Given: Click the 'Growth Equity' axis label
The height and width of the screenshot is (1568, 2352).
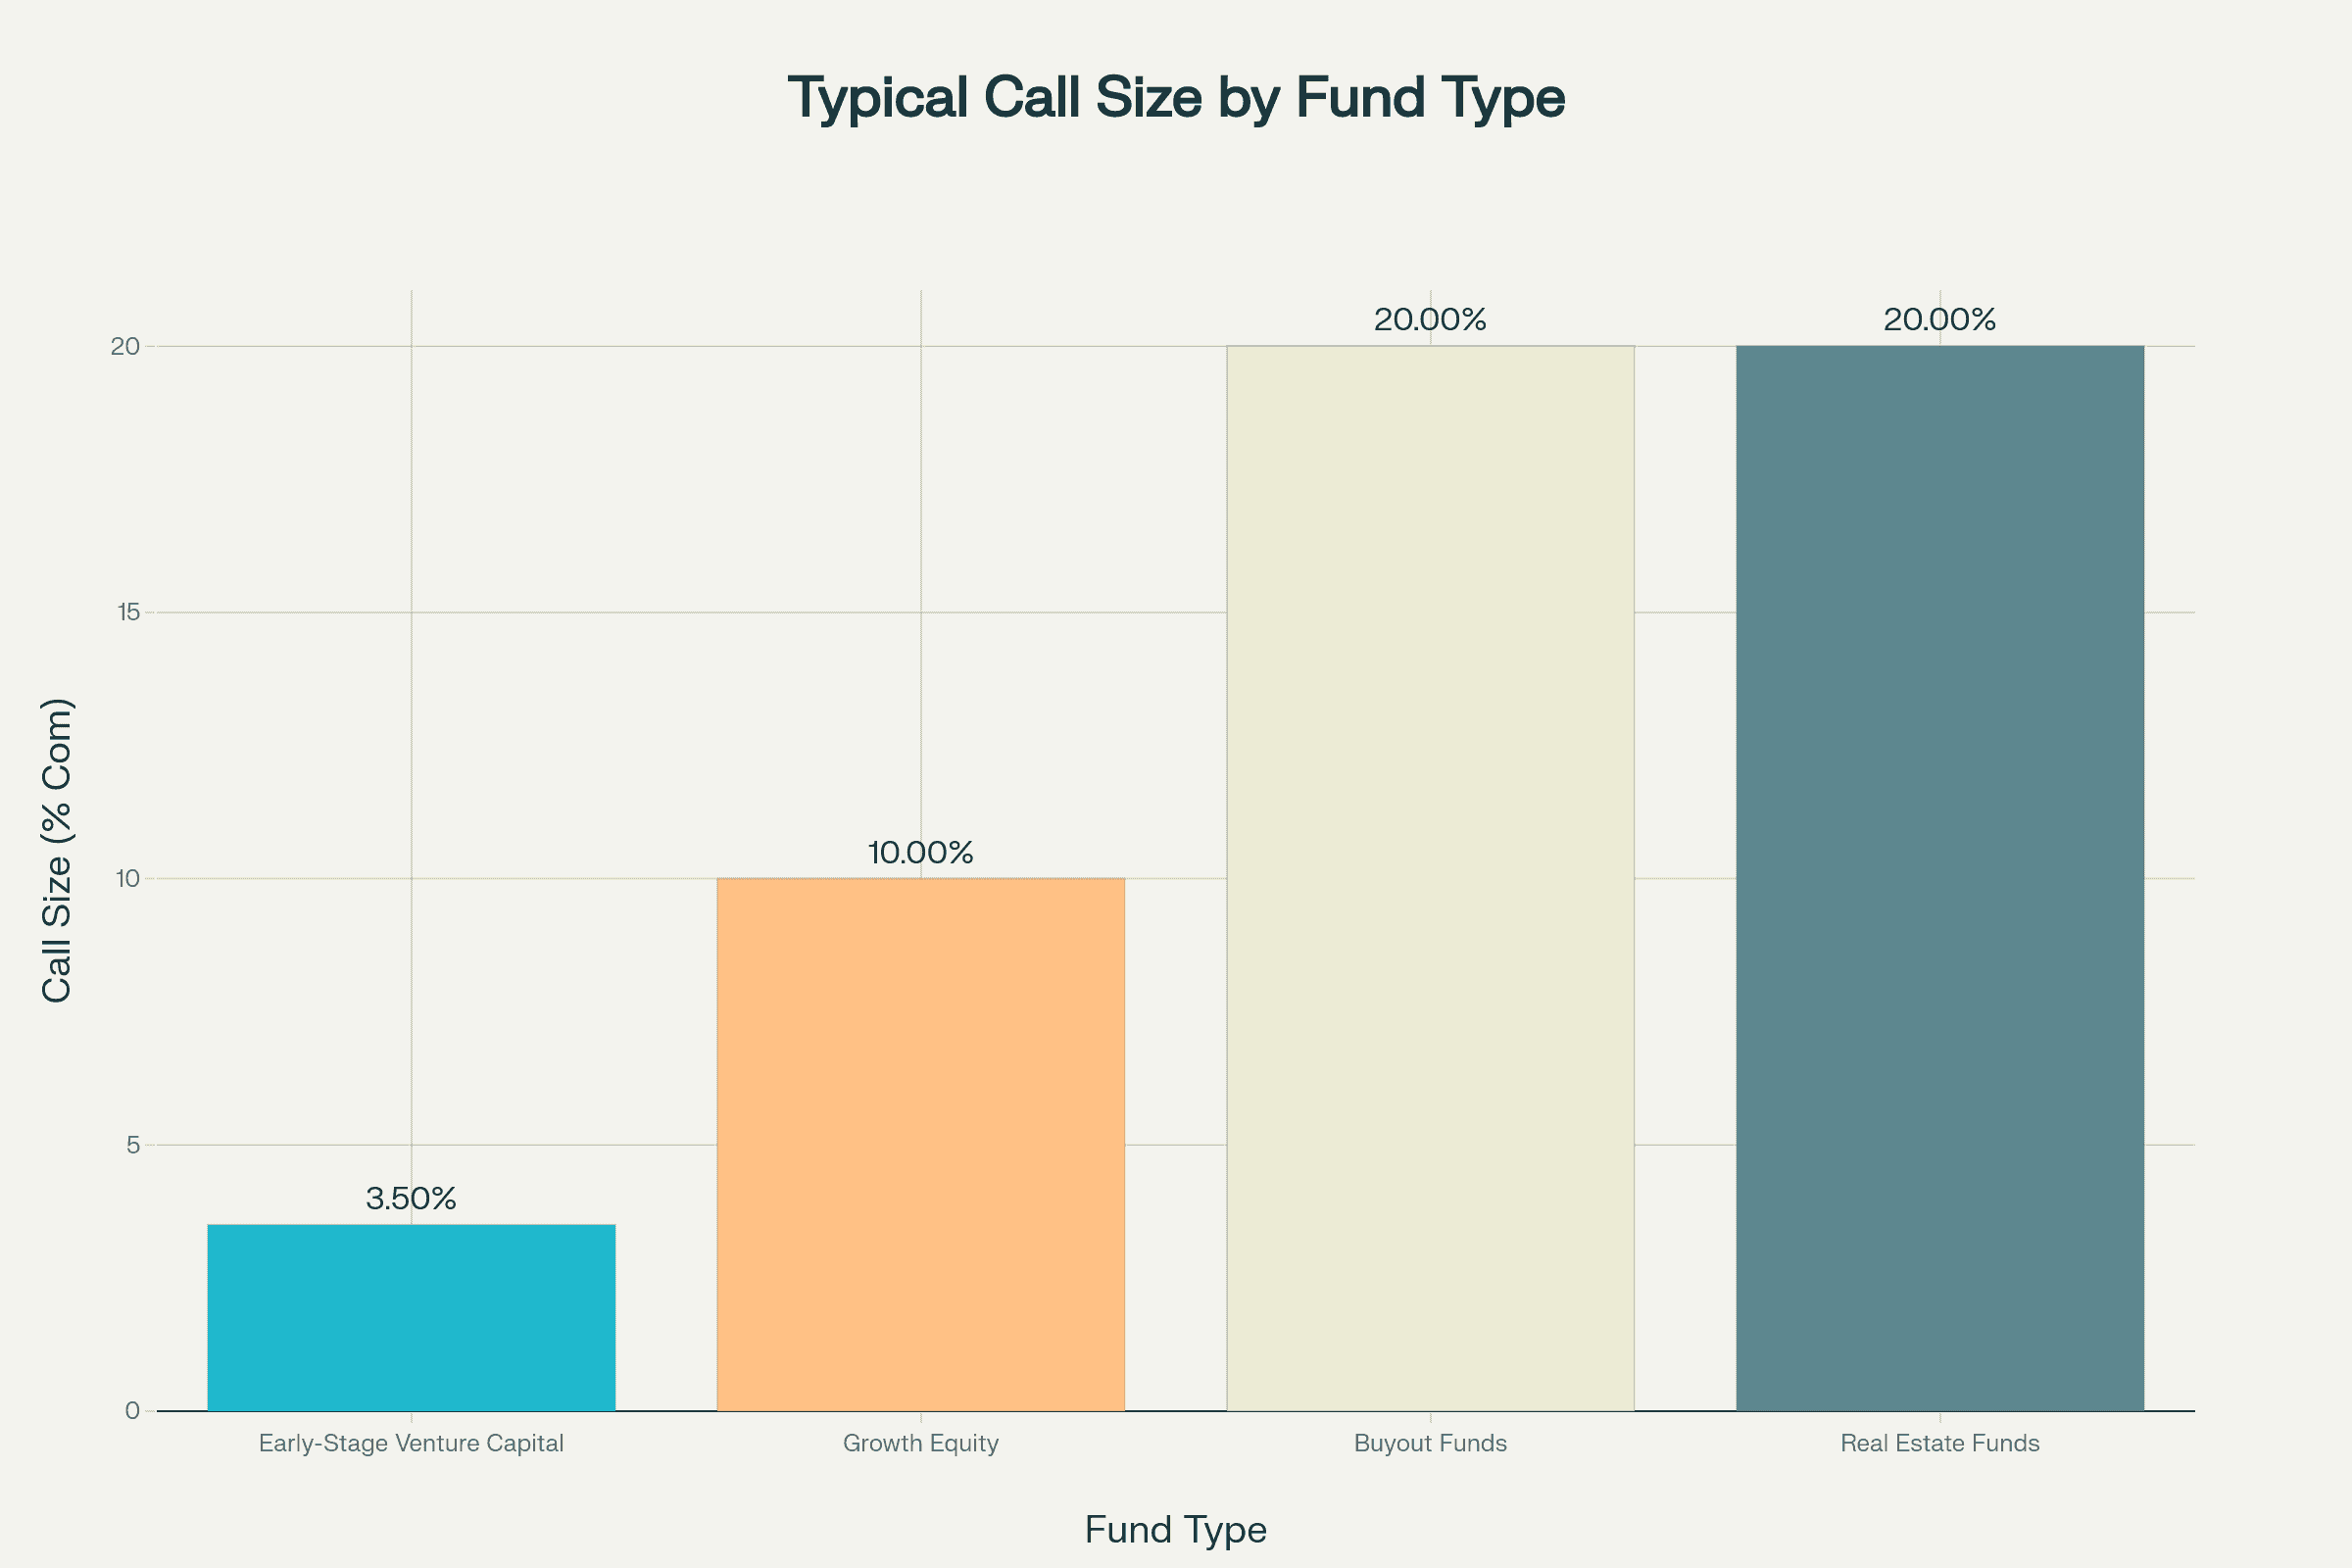Looking at the screenshot, I should tap(920, 1443).
